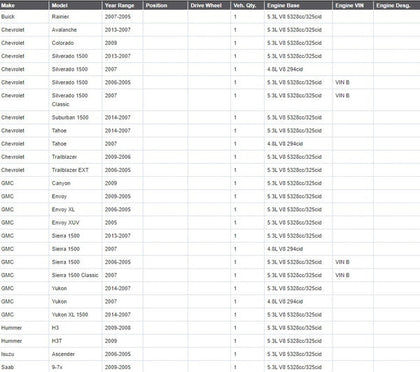Click the Engine VIN column header
The width and height of the screenshot is (420, 372).
pyautogui.click(x=353, y=5)
